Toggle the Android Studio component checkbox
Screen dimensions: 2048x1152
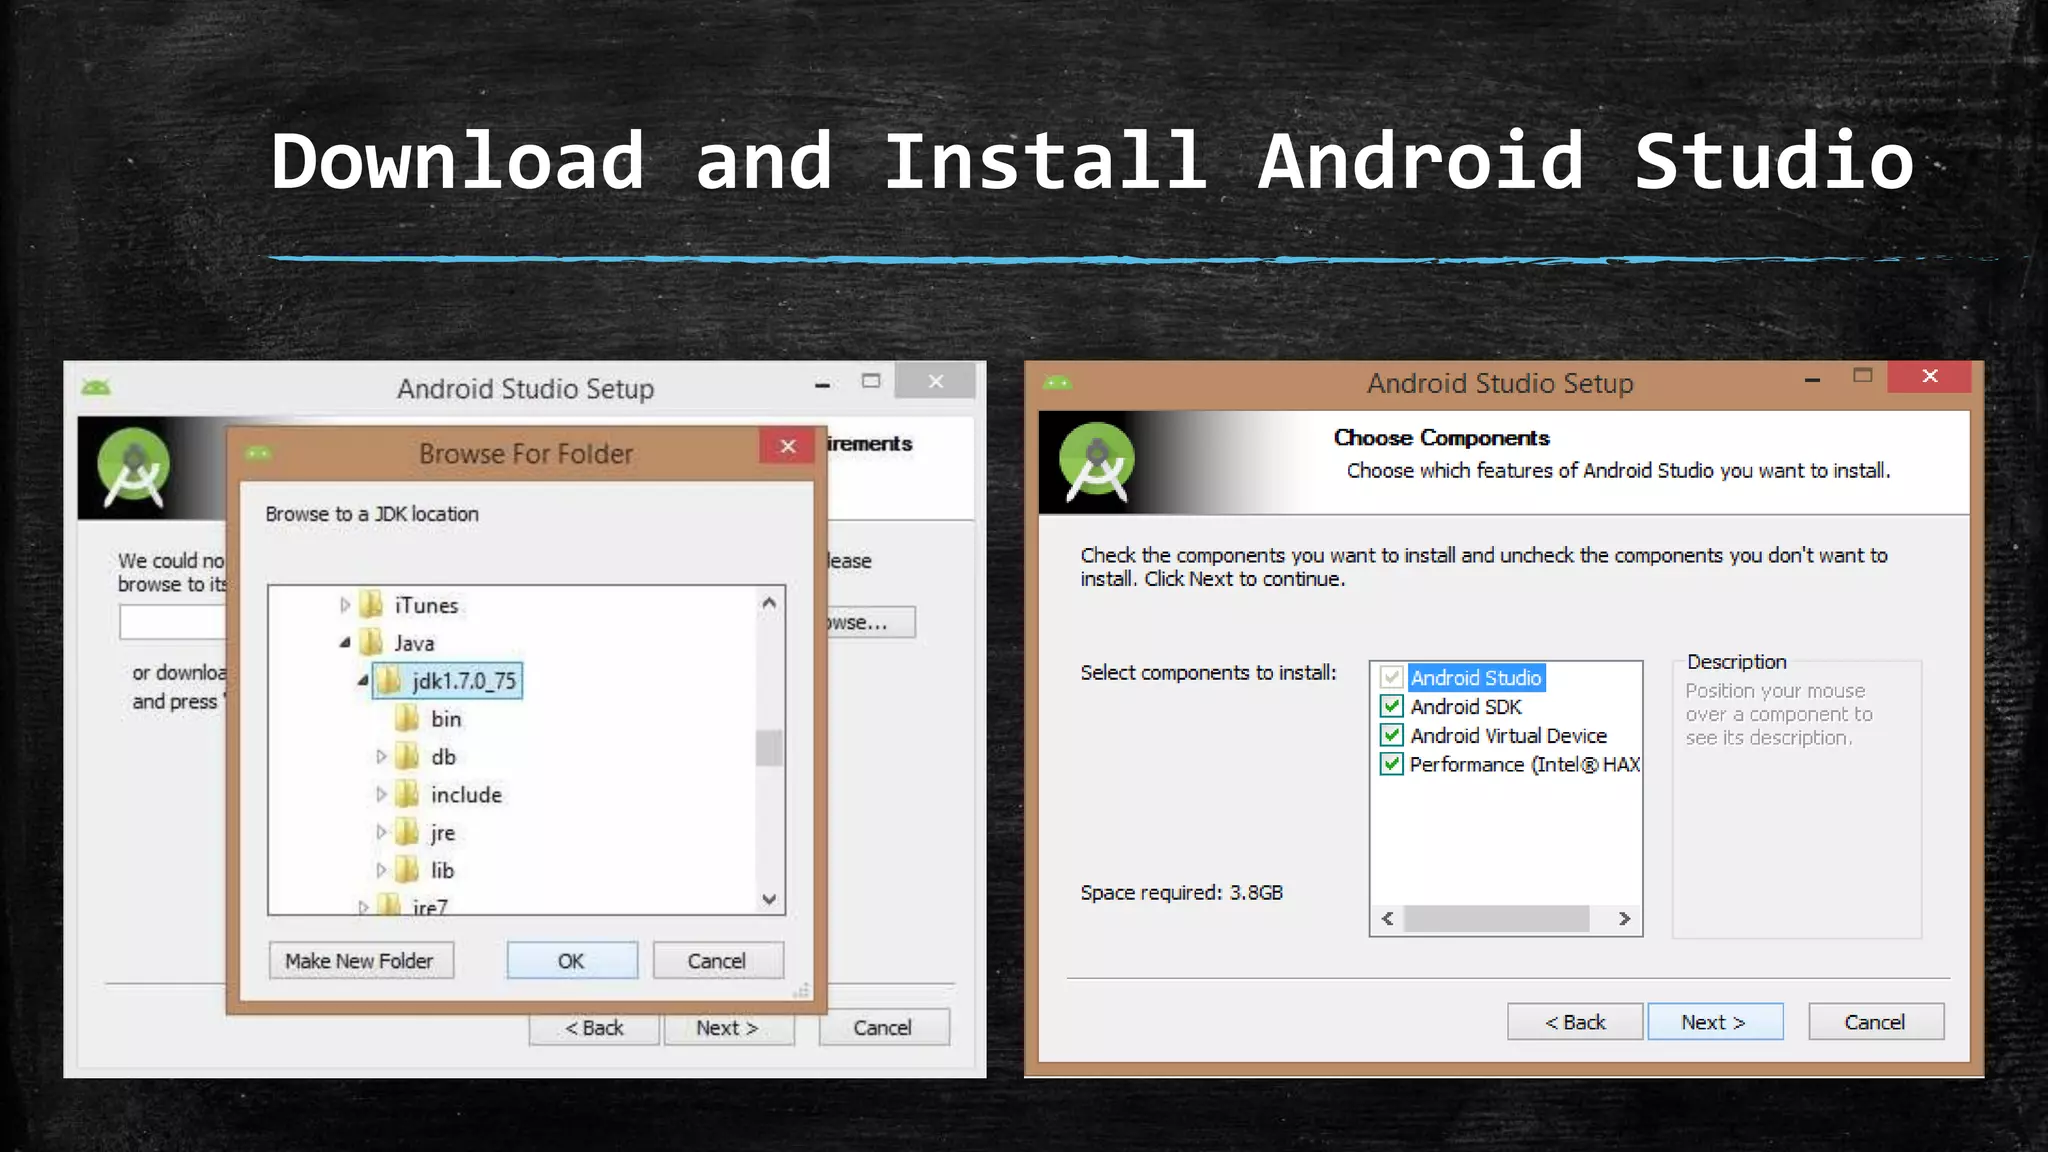1391,678
